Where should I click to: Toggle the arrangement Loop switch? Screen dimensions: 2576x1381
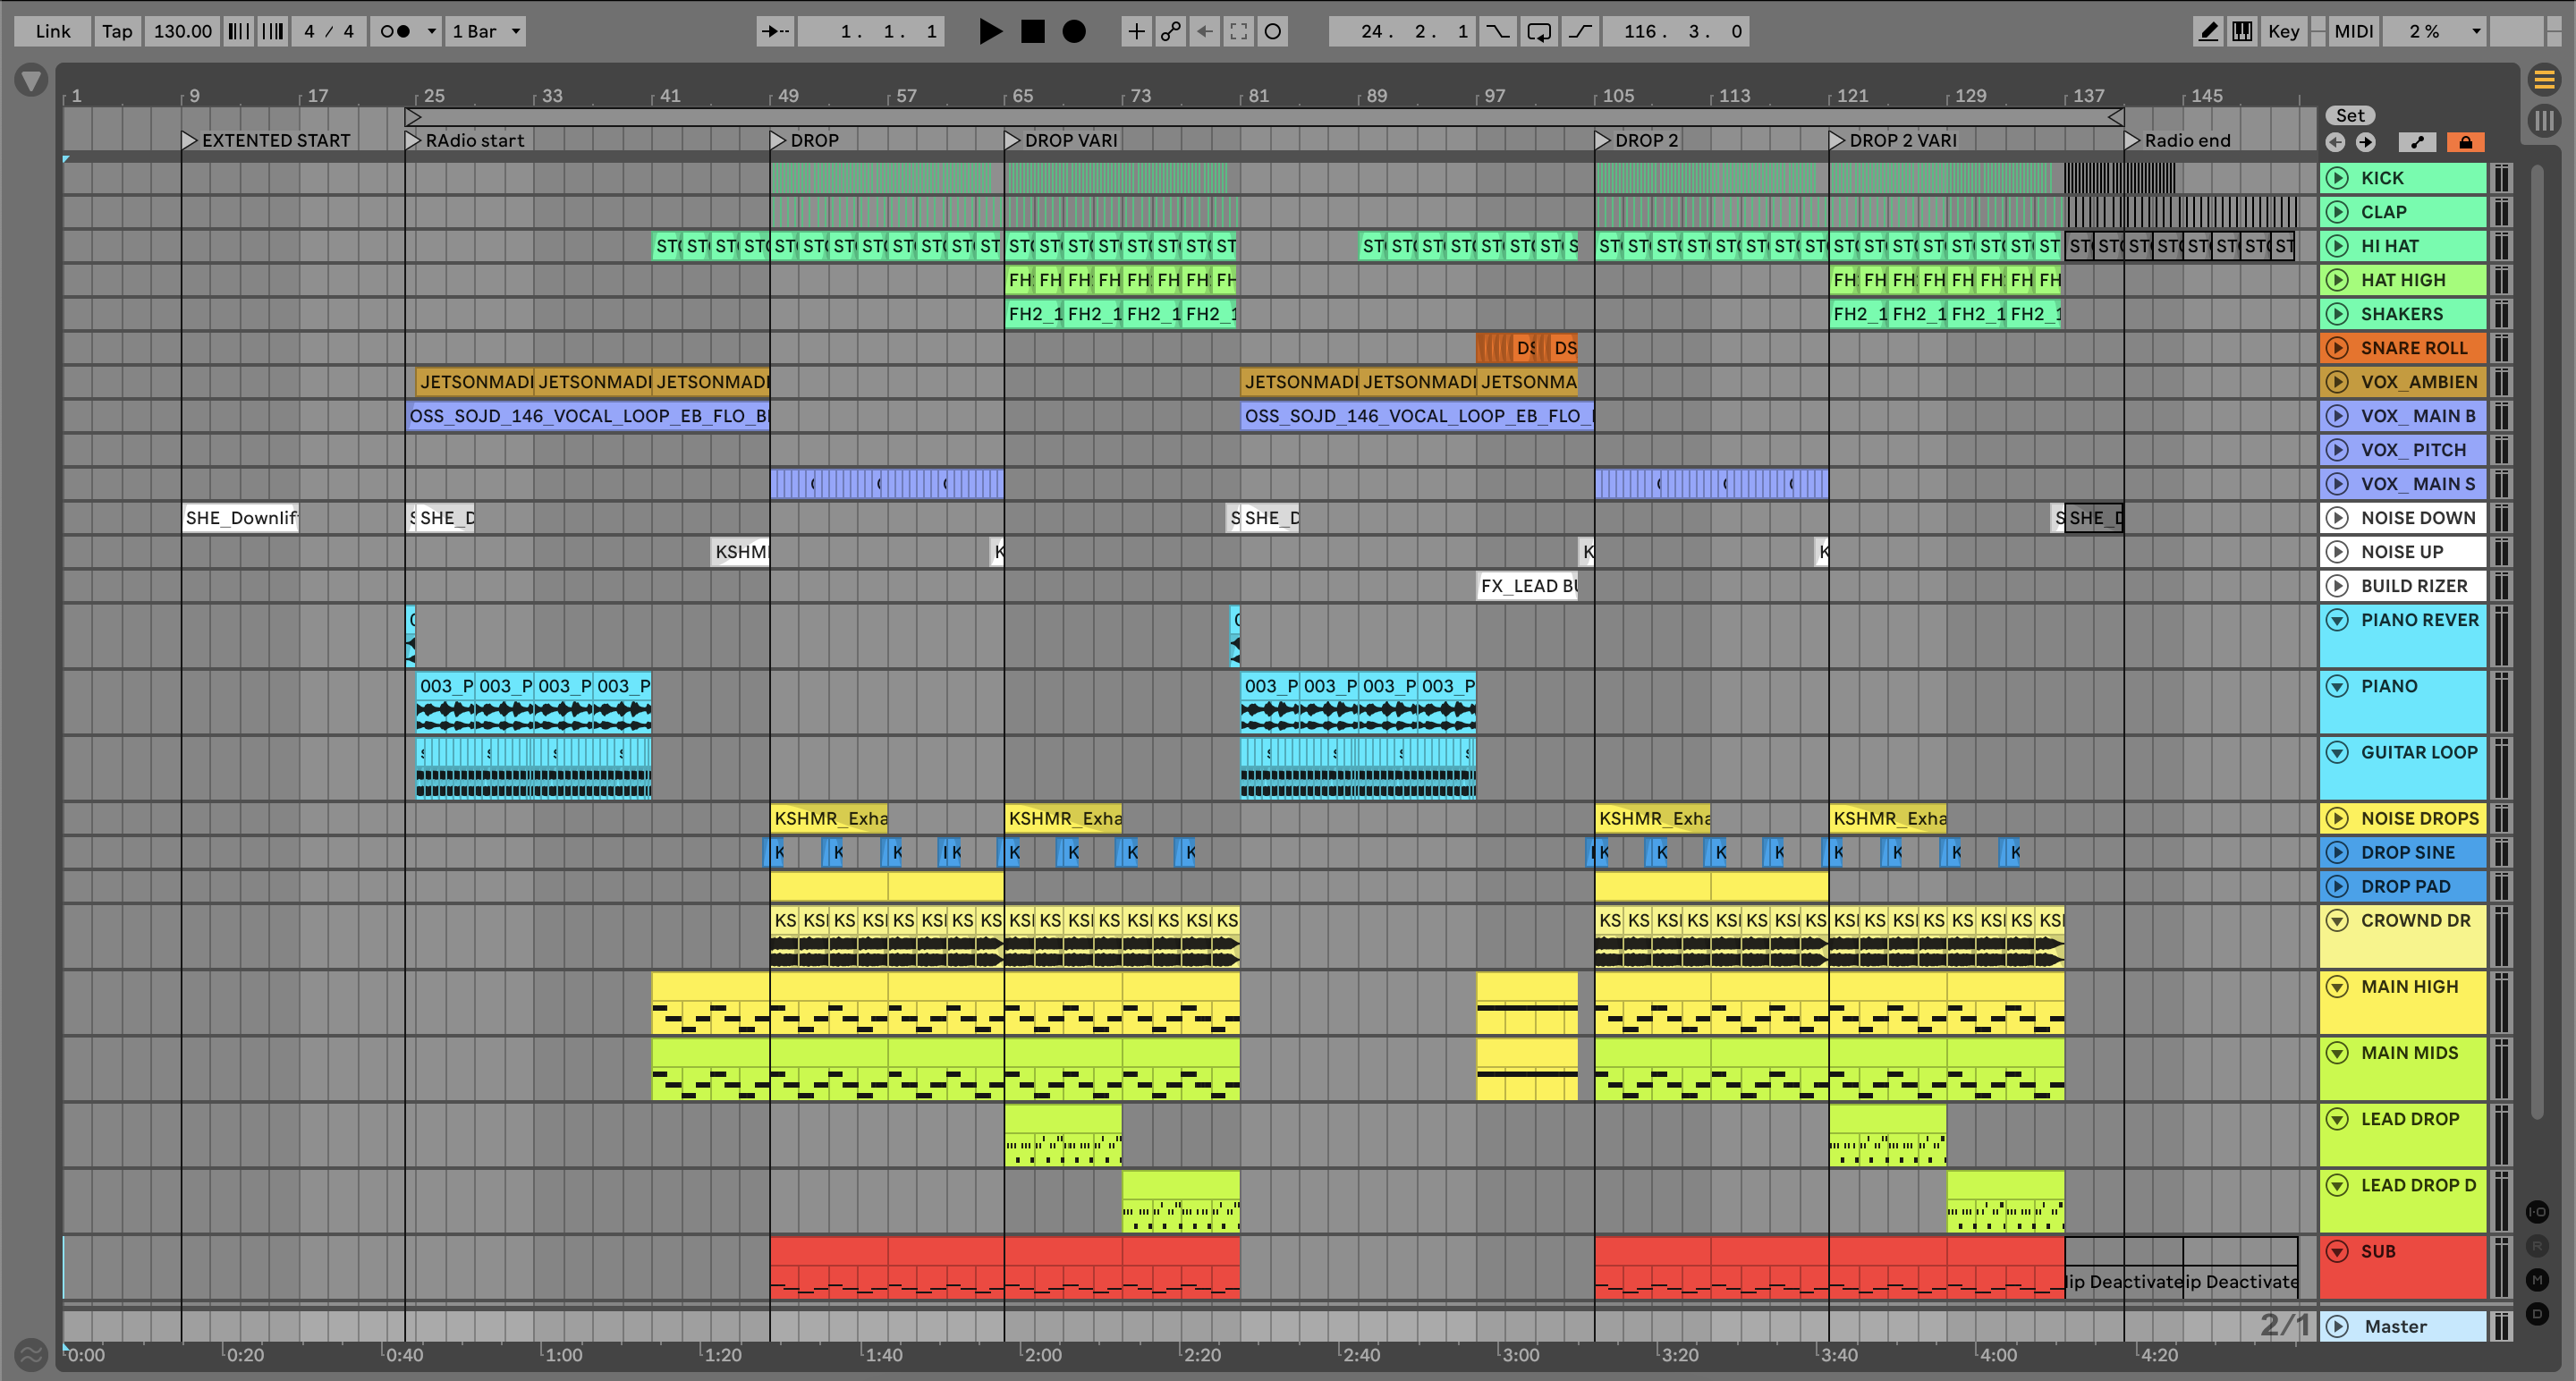pyautogui.click(x=1539, y=31)
